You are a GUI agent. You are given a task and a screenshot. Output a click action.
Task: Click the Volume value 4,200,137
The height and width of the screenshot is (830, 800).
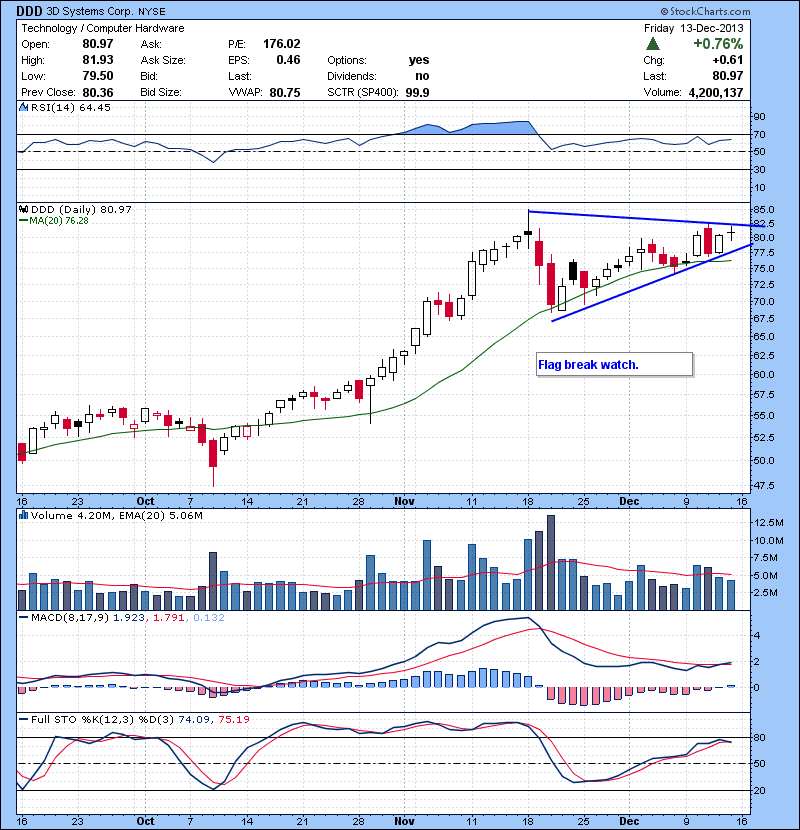pyautogui.click(x=716, y=93)
